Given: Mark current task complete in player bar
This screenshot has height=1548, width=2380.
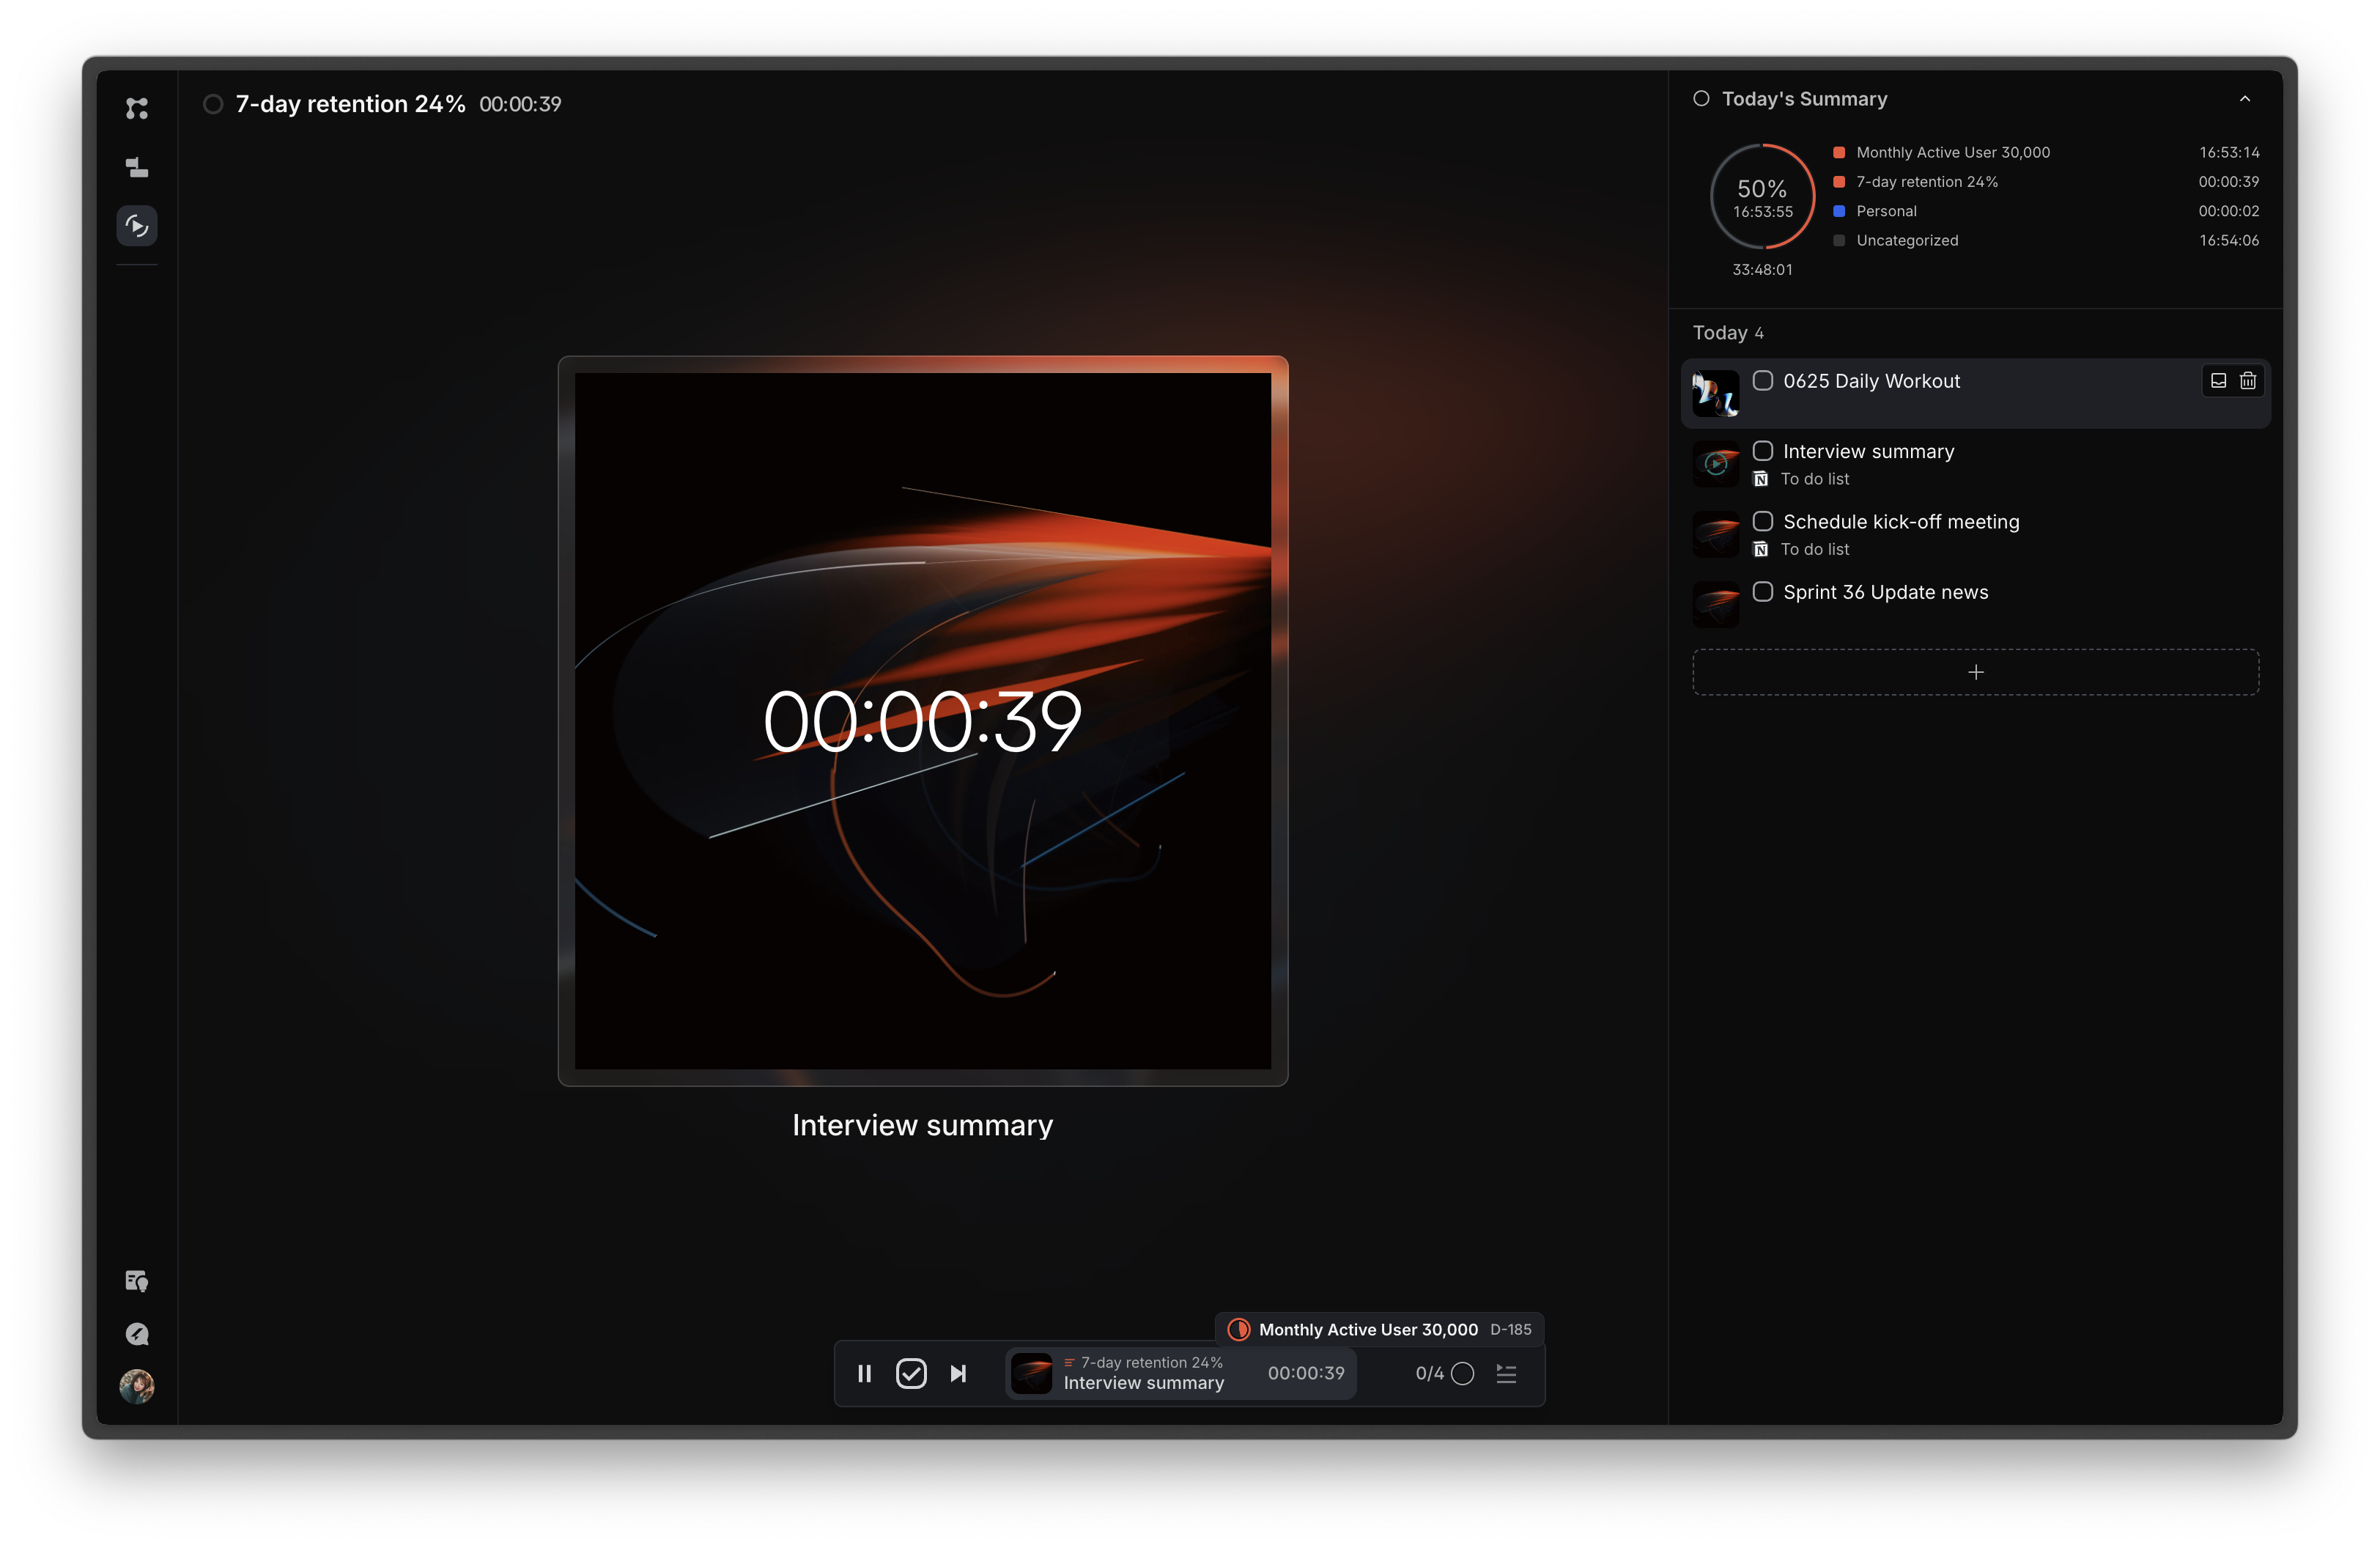Looking at the screenshot, I should (911, 1374).
